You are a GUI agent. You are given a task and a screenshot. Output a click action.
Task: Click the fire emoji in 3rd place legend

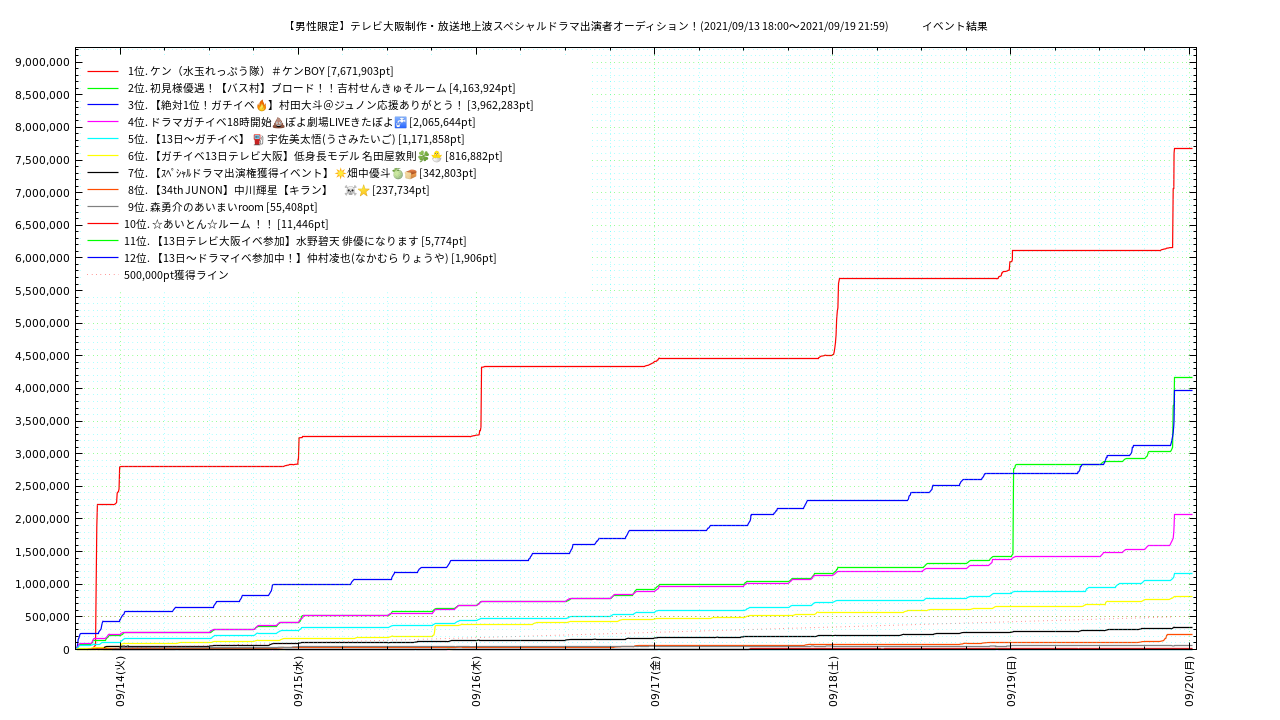262,105
